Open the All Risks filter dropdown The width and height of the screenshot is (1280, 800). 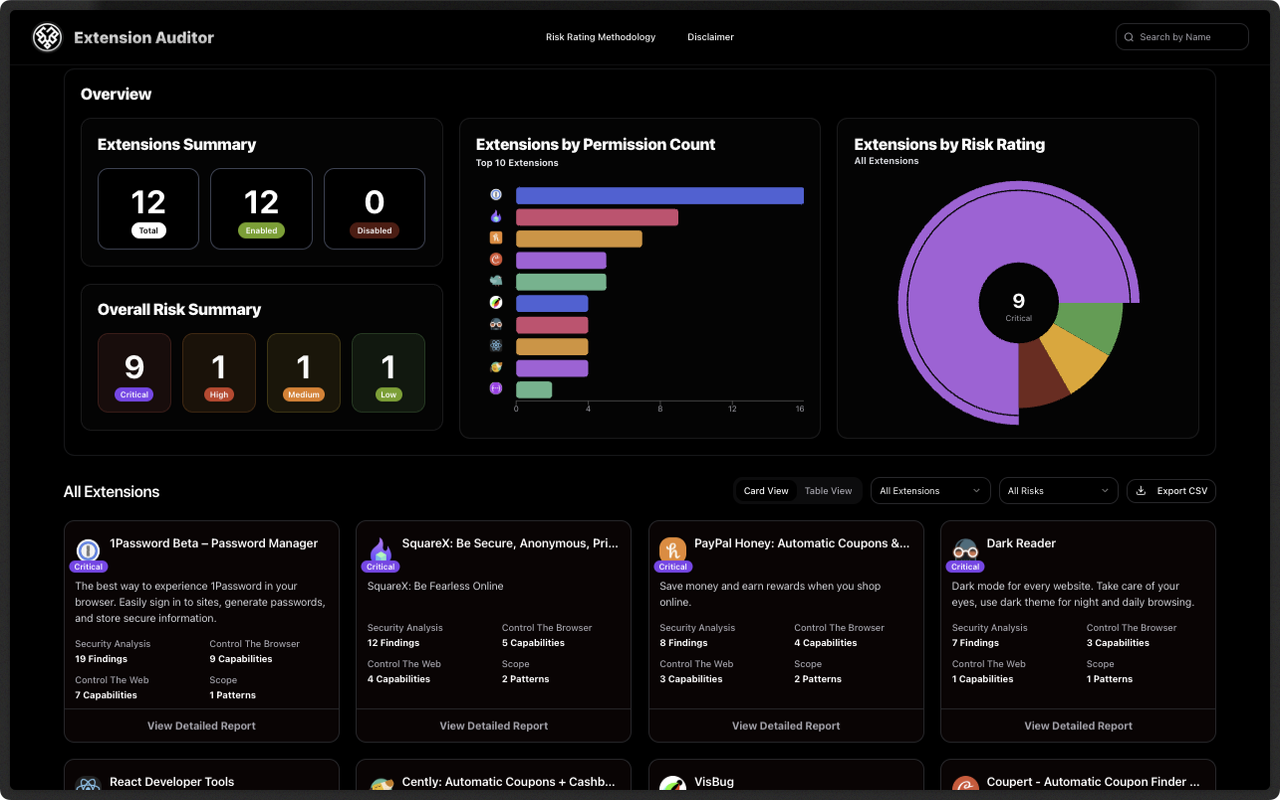pyautogui.click(x=1058, y=491)
